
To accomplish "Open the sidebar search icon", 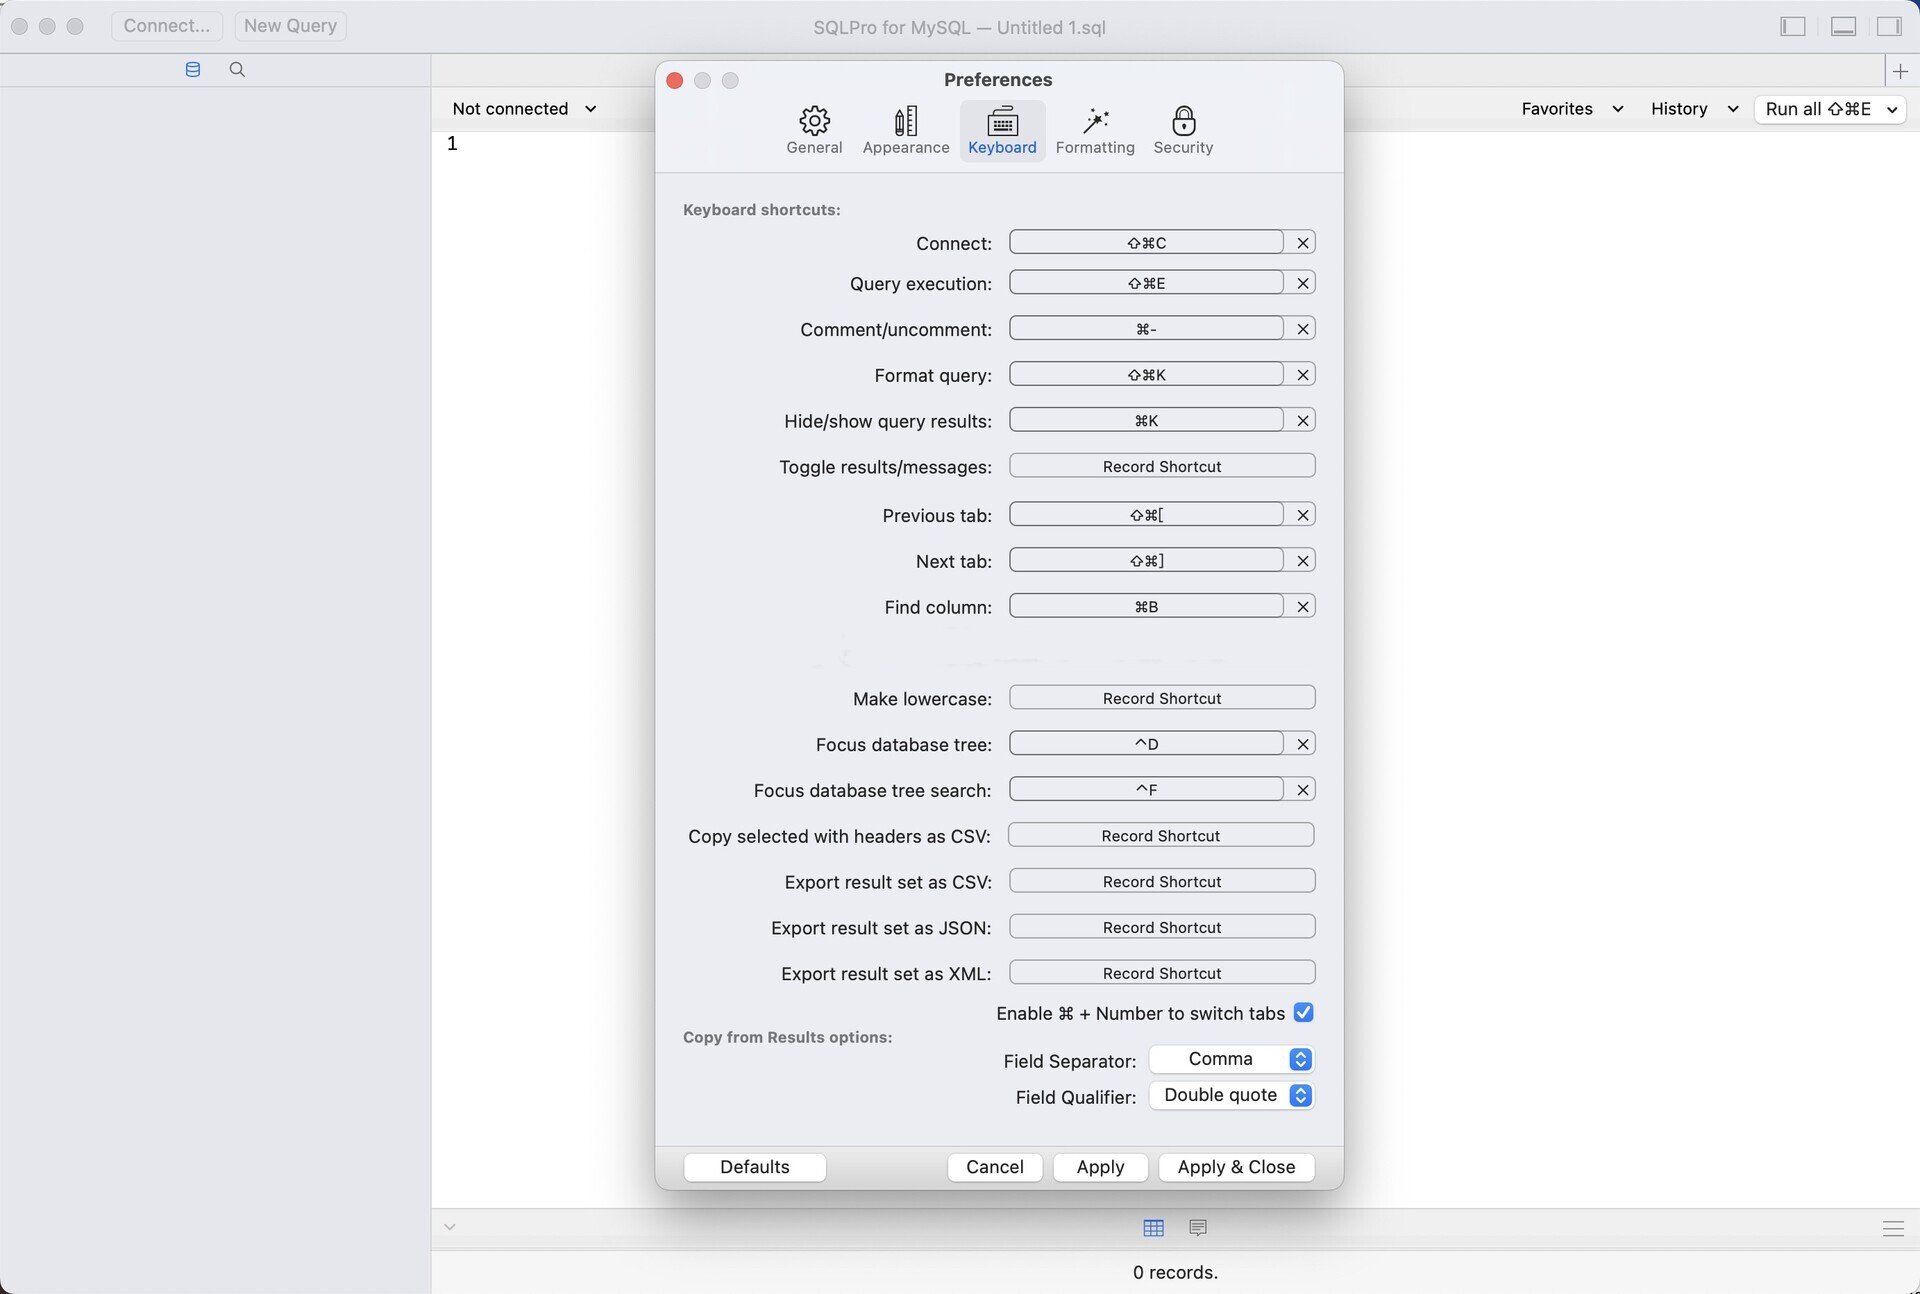I will click(x=237, y=69).
